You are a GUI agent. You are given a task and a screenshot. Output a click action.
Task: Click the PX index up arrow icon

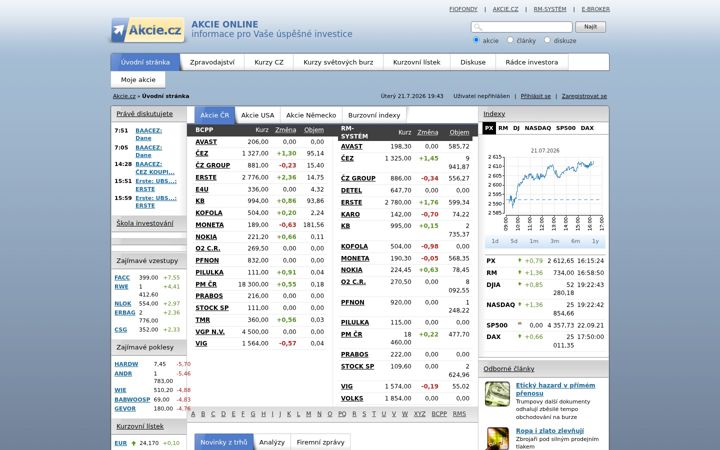tap(520, 260)
